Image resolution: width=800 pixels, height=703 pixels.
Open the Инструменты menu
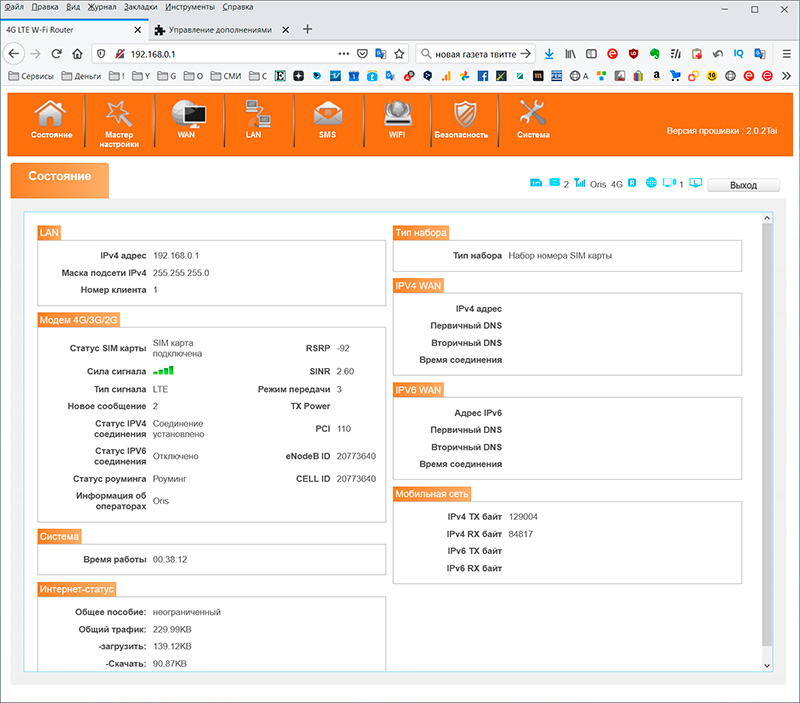(x=190, y=7)
